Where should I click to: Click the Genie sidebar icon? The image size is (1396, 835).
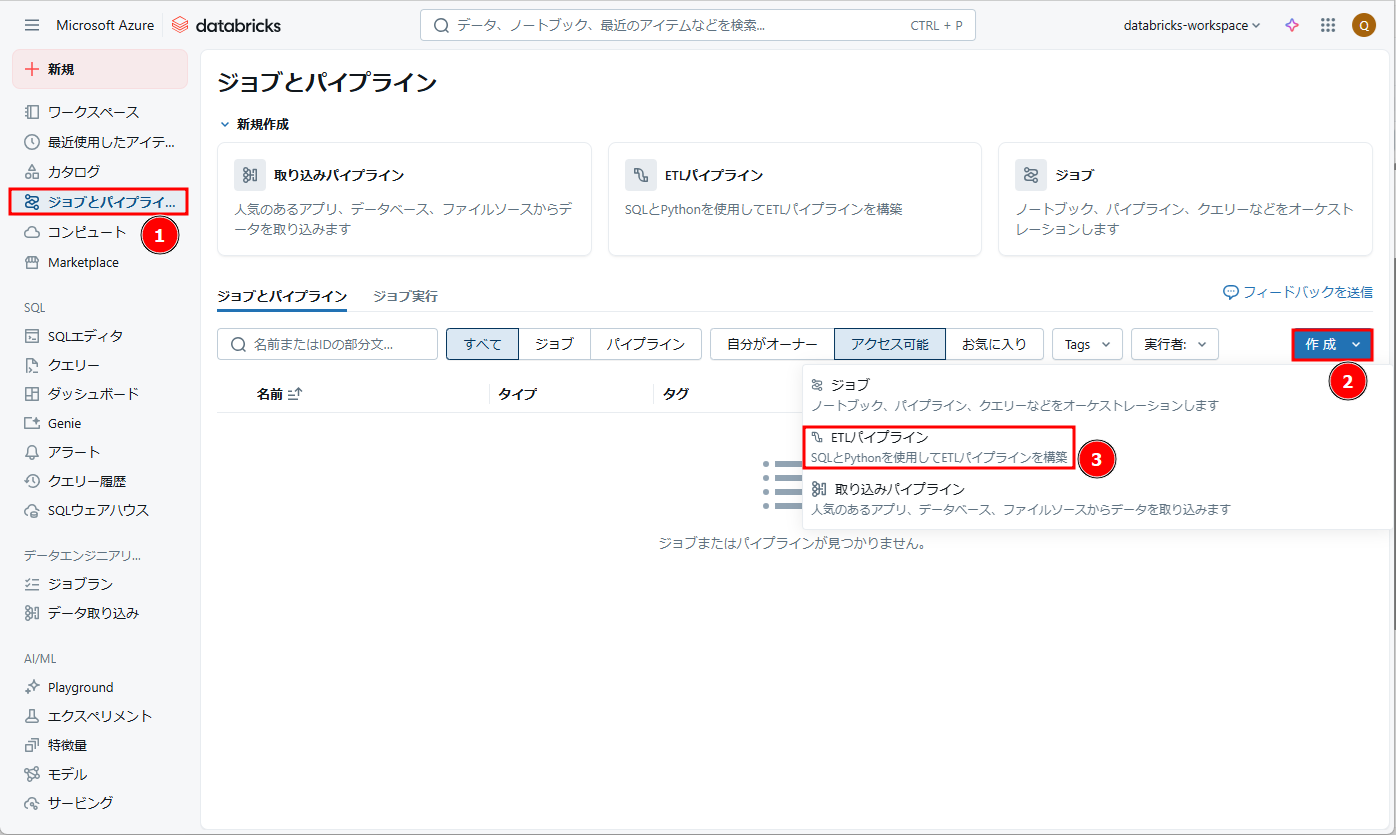click(32, 423)
